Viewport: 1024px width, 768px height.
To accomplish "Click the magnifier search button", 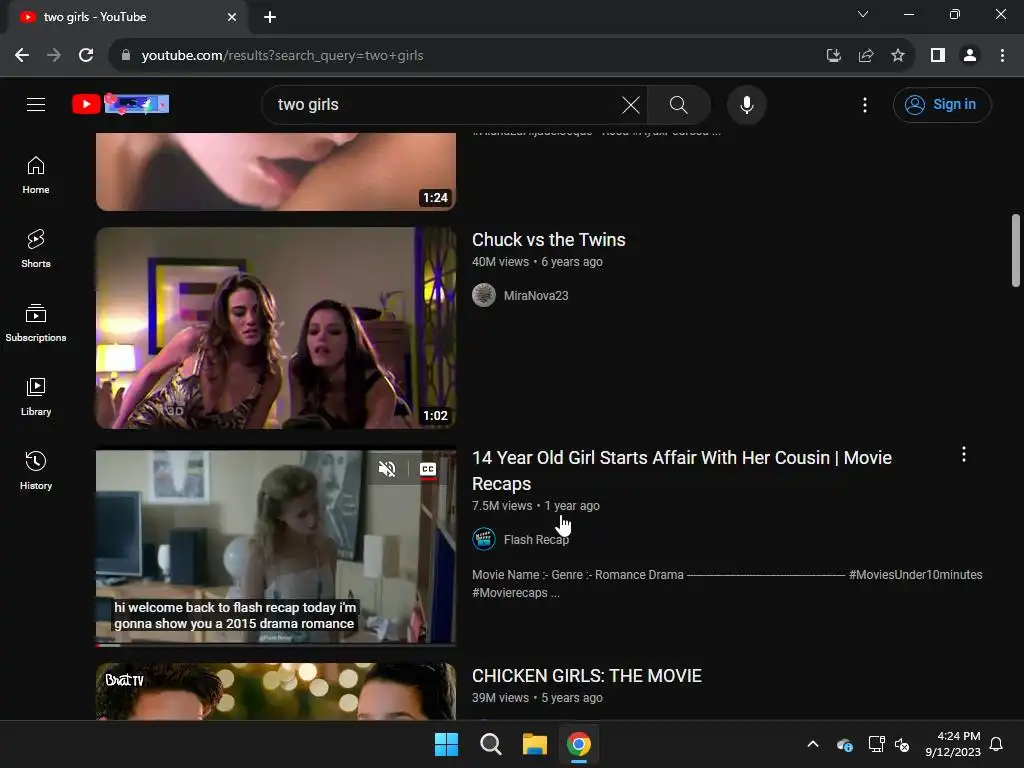I will point(679,104).
